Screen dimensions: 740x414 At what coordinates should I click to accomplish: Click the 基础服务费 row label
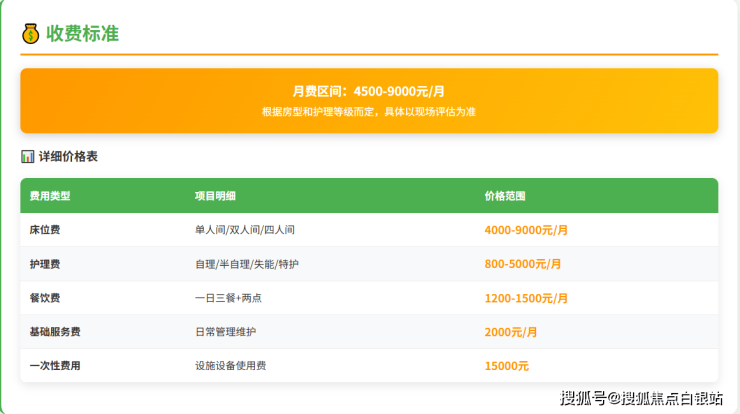click(x=55, y=332)
